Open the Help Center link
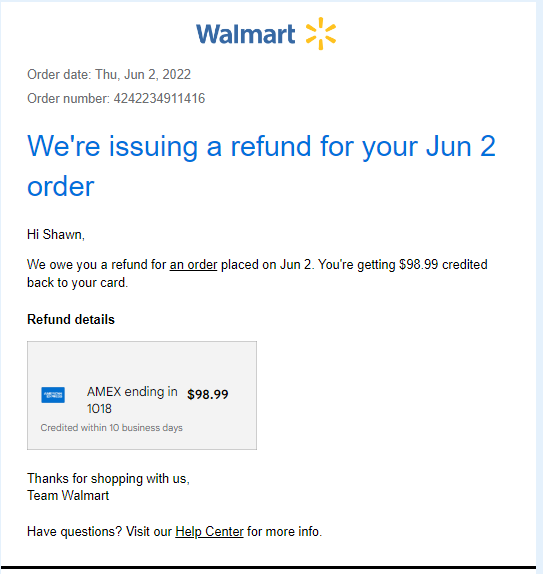 point(209,531)
